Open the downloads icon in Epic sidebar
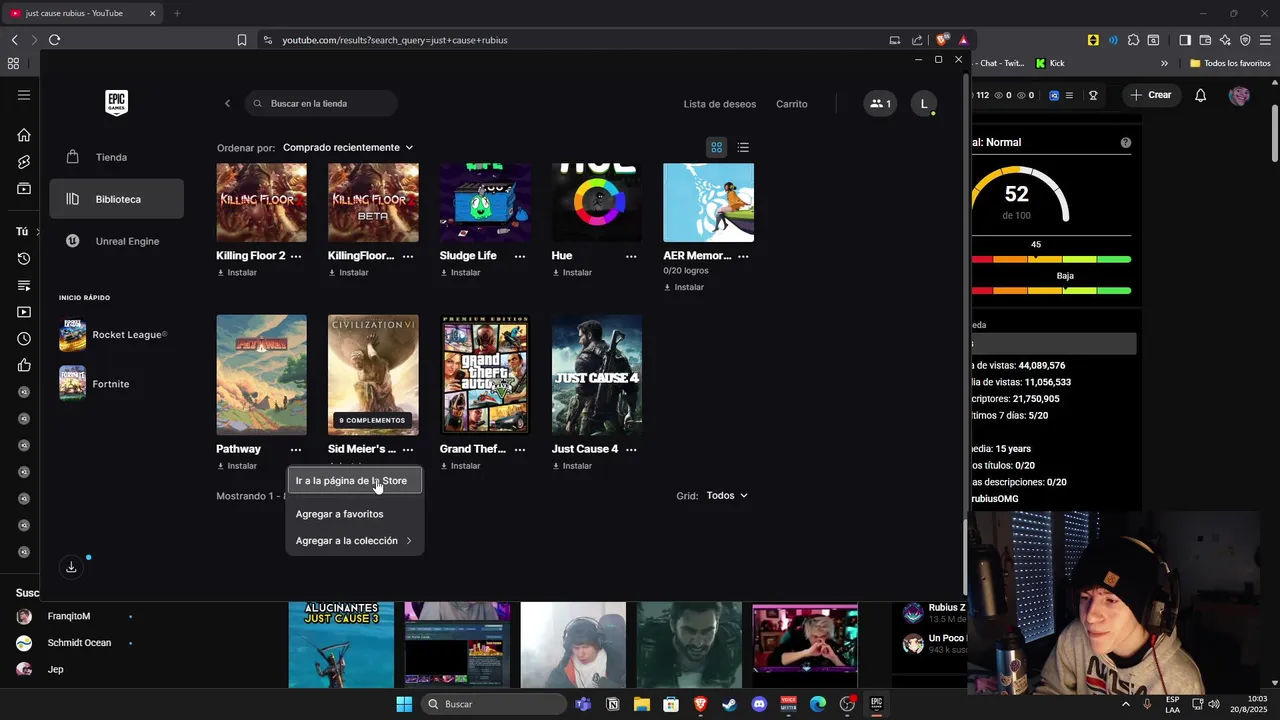The height and width of the screenshot is (720, 1280). [x=71, y=567]
